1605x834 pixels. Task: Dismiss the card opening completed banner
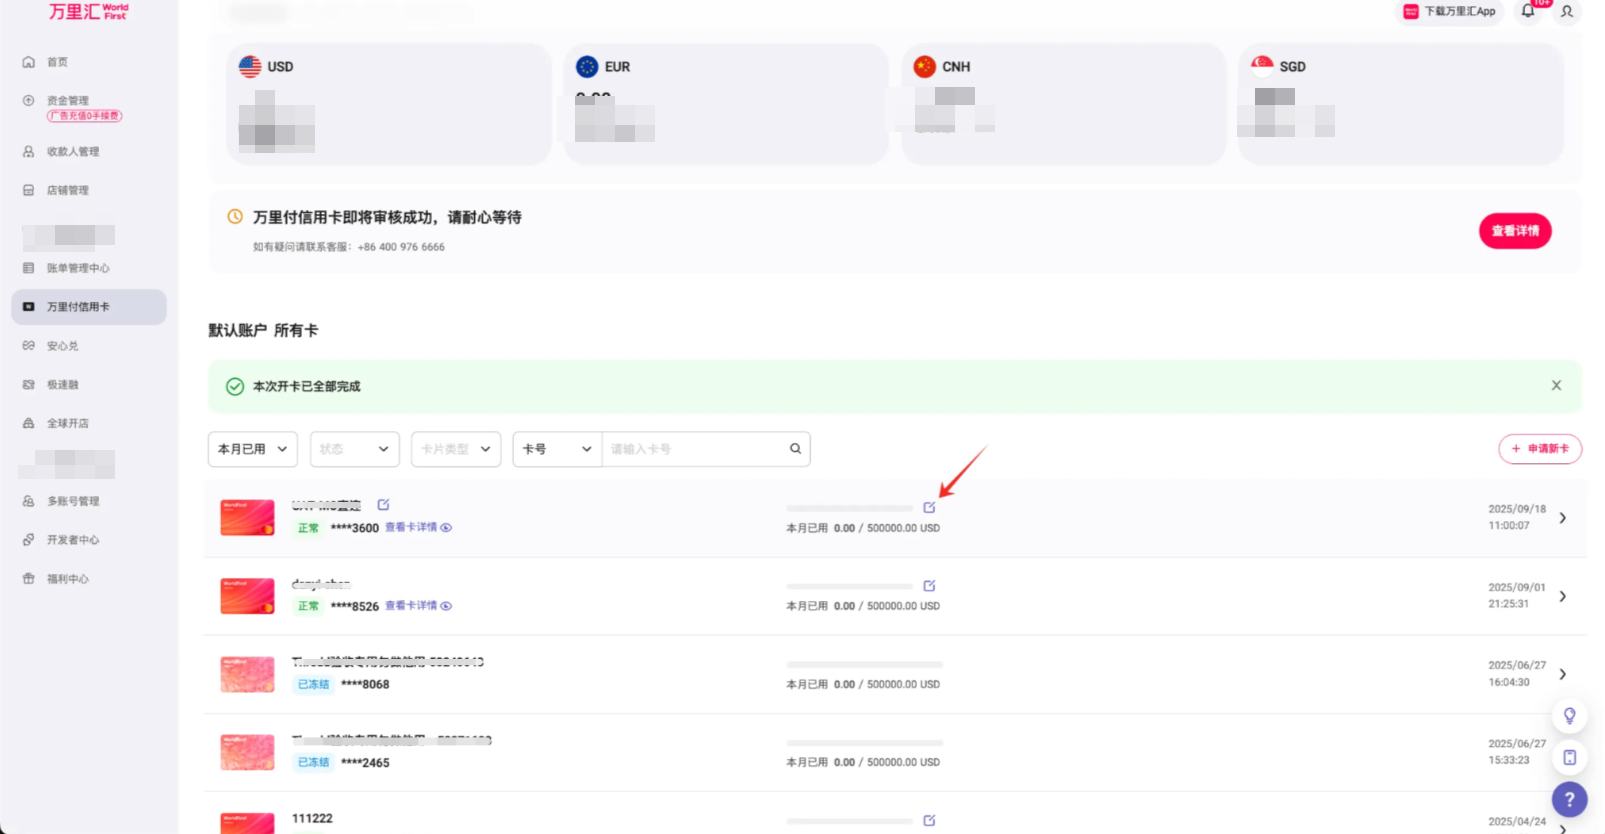click(1556, 386)
